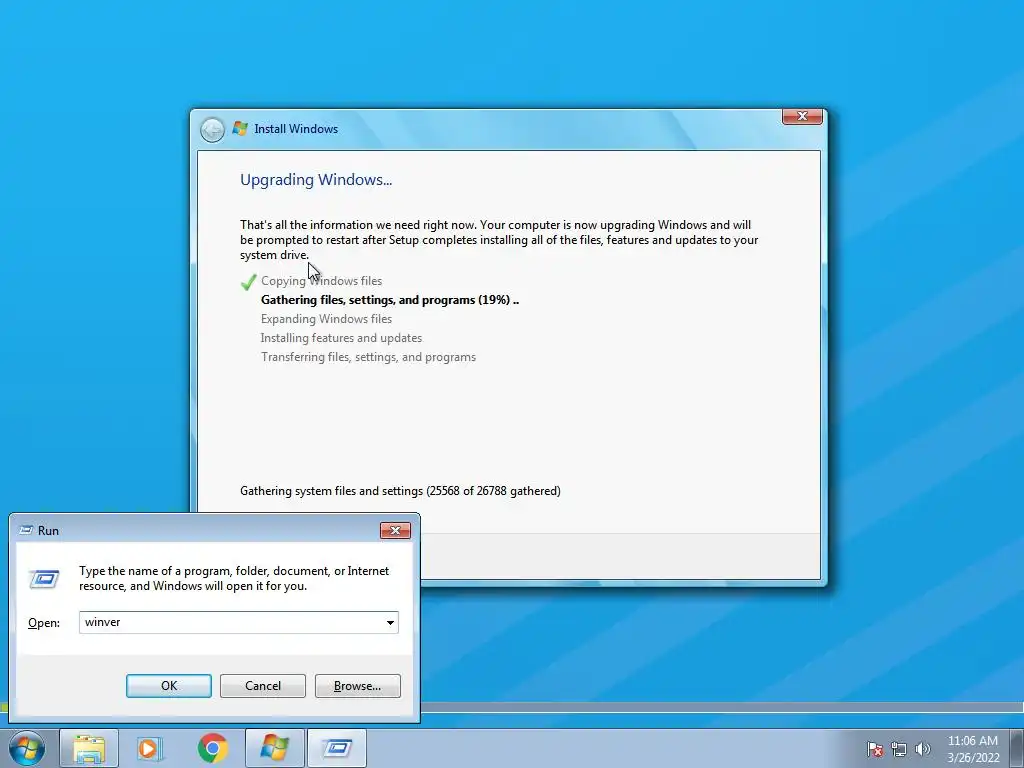Switch to Run dialog taskbar button
This screenshot has width=1024, height=768.
[x=336, y=748]
